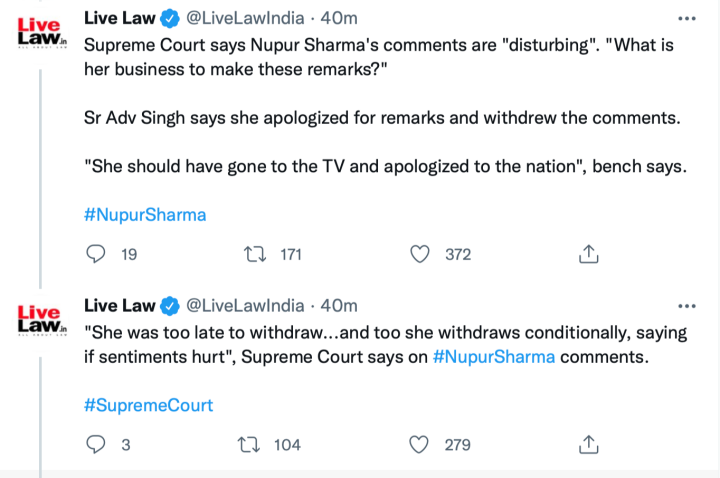The image size is (720, 478).
Task: Like the first tweet with 372 likes
Action: point(421,254)
